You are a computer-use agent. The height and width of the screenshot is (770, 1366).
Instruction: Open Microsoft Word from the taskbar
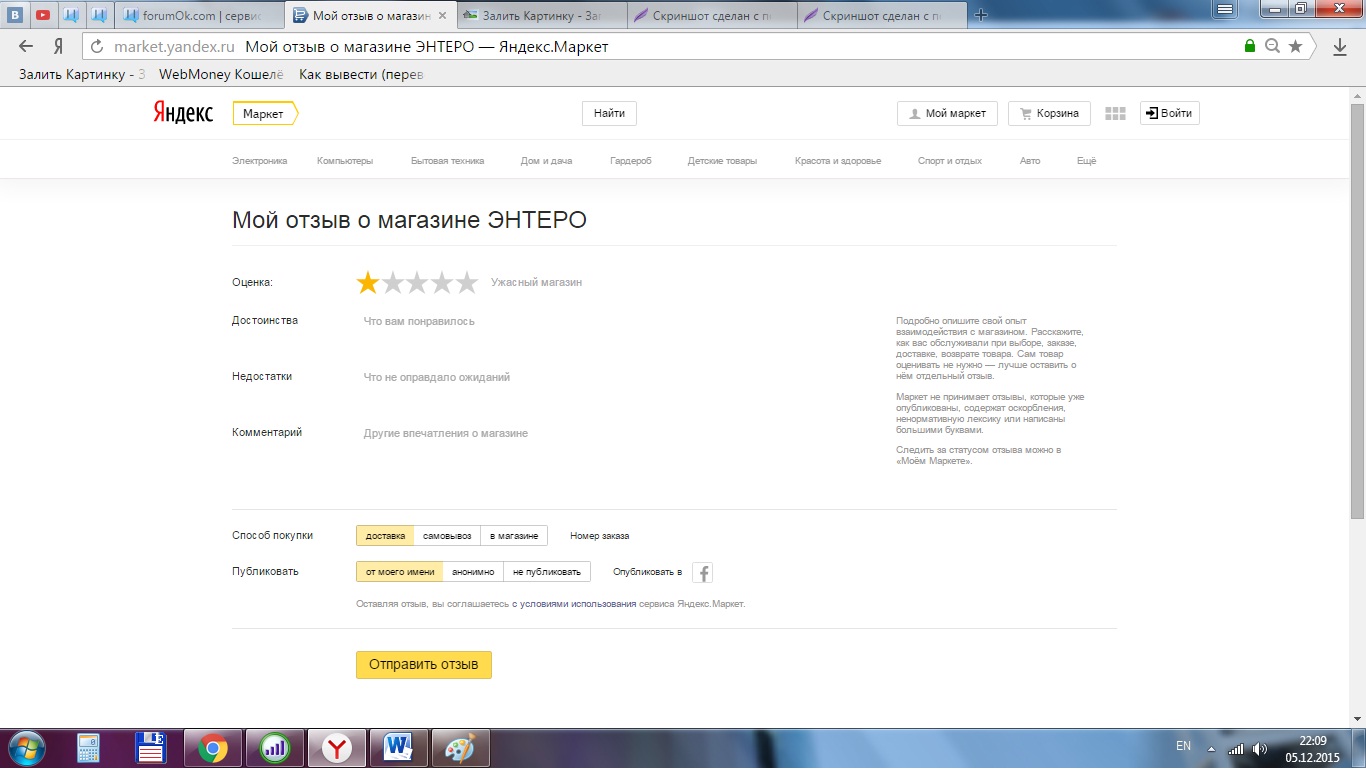click(399, 748)
